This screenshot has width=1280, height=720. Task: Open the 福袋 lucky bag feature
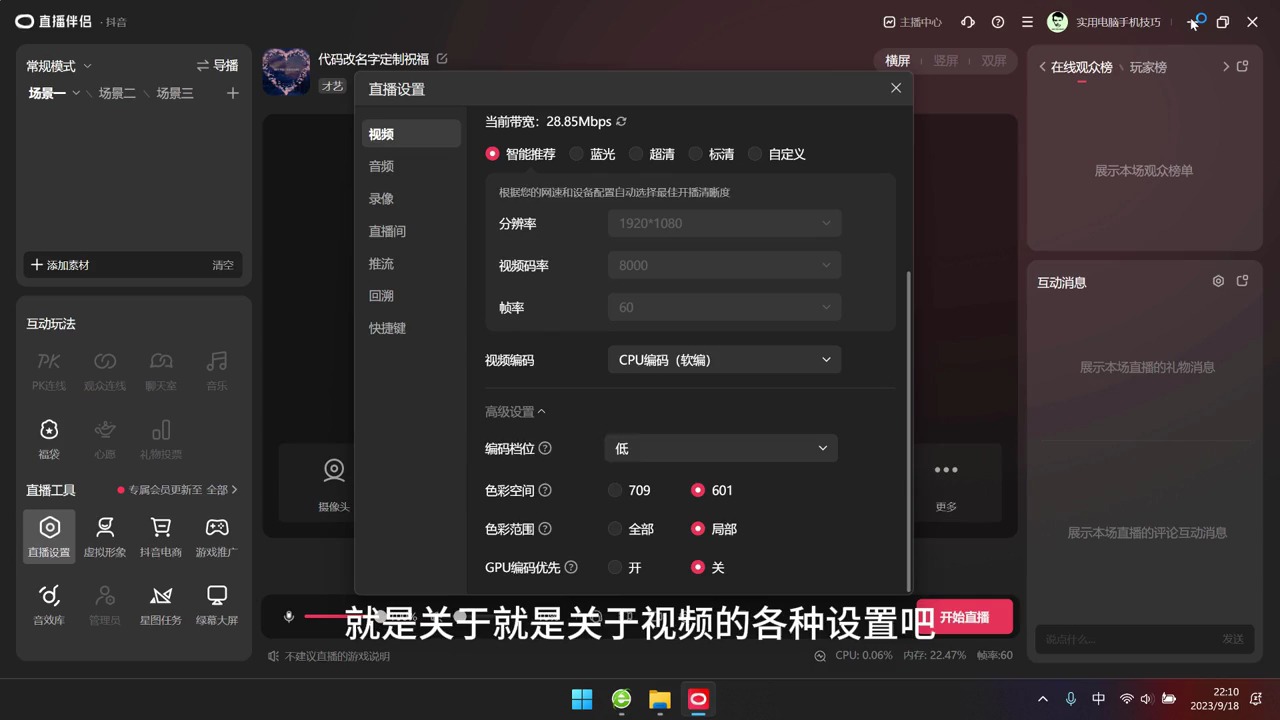click(x=49, y=438)
